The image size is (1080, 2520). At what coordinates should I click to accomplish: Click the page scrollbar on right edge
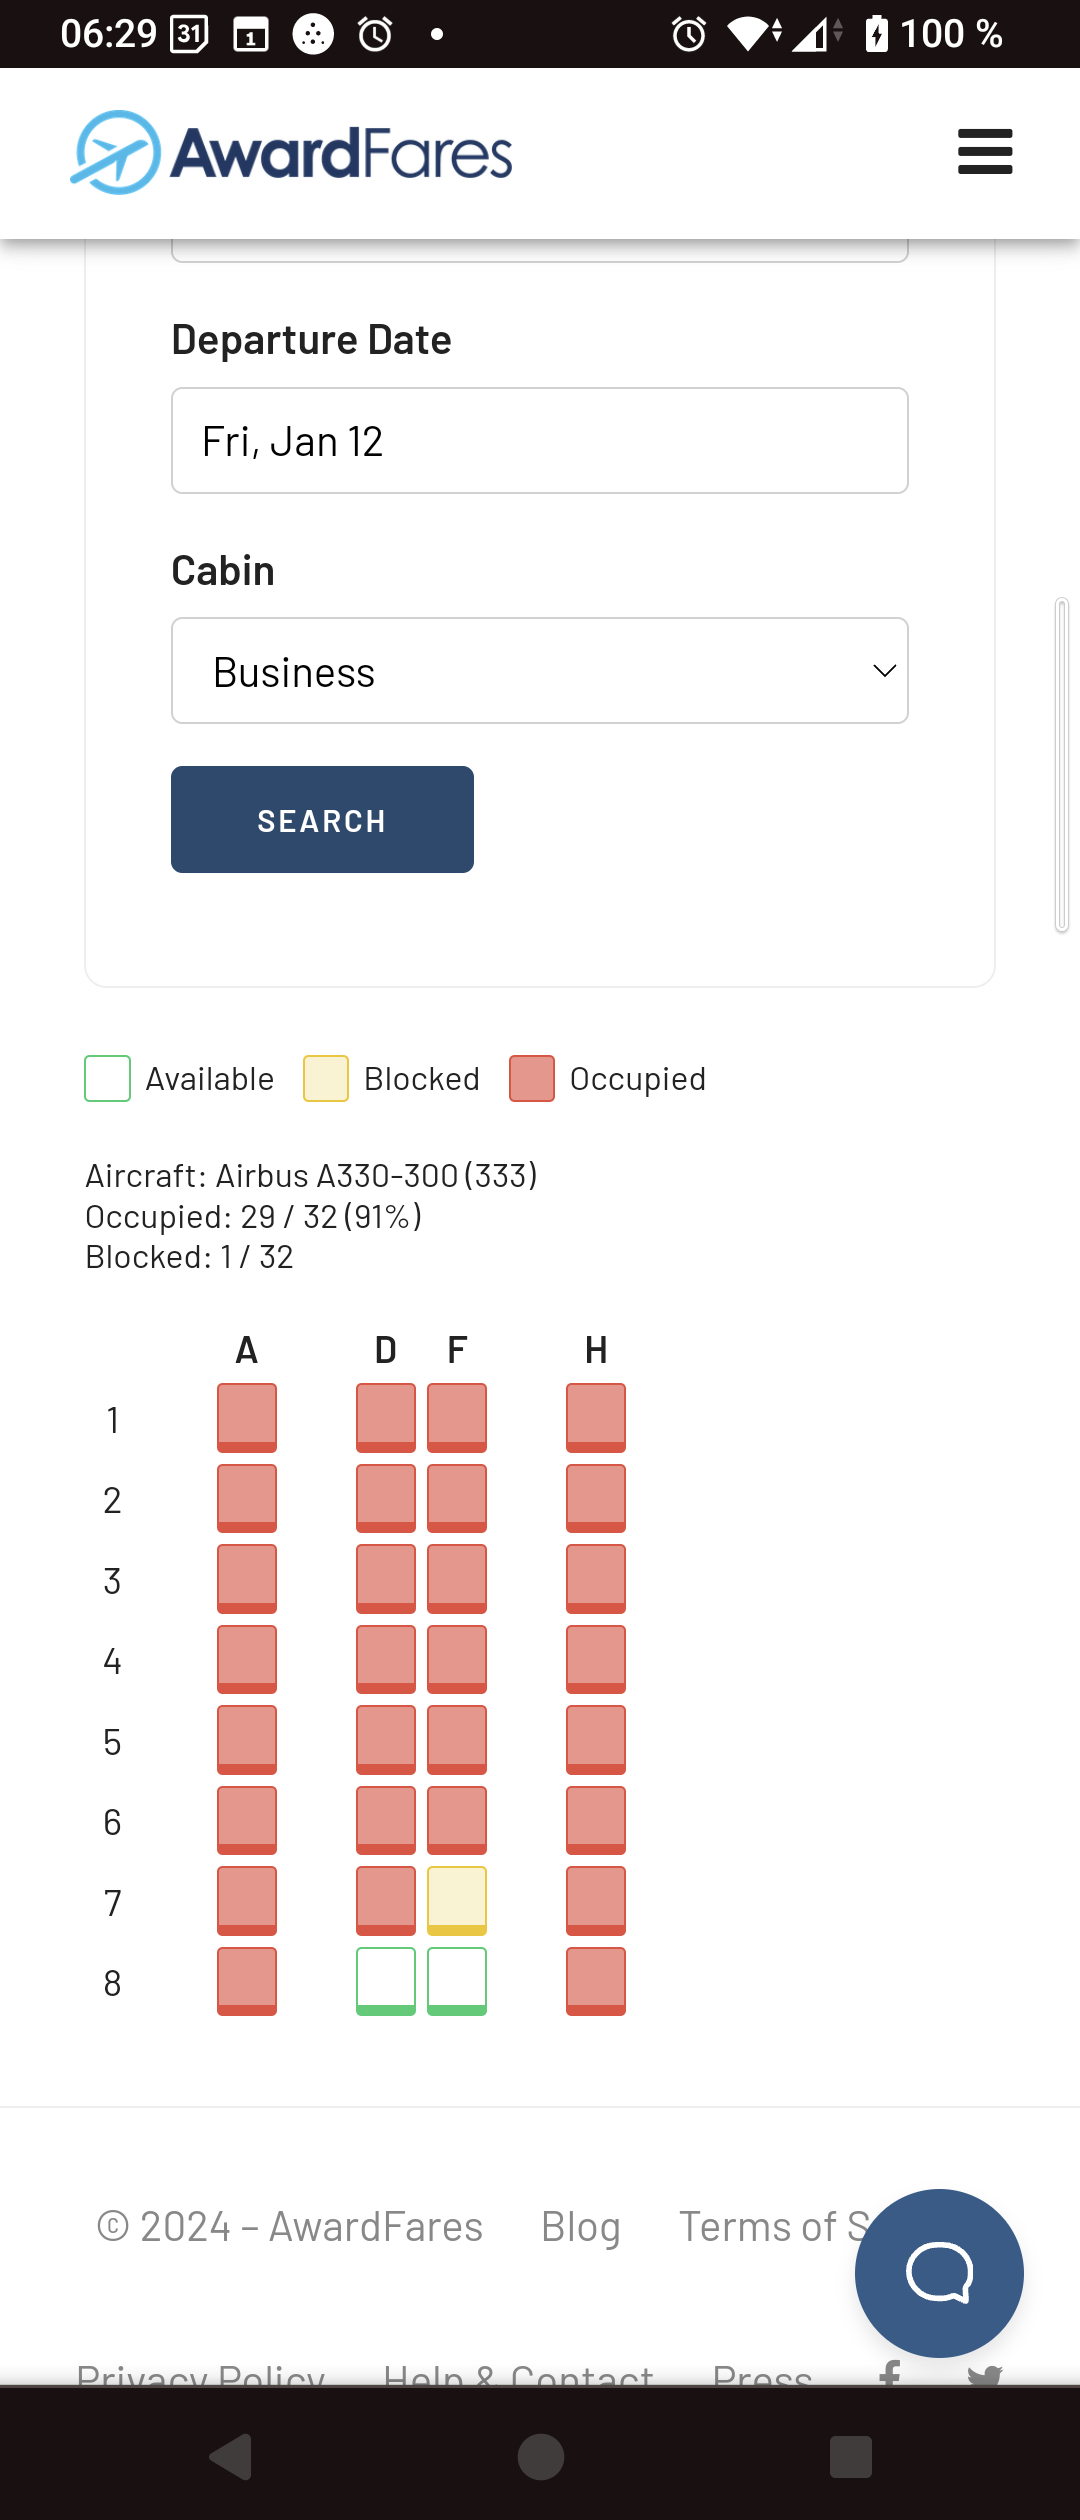(1062, 765)
